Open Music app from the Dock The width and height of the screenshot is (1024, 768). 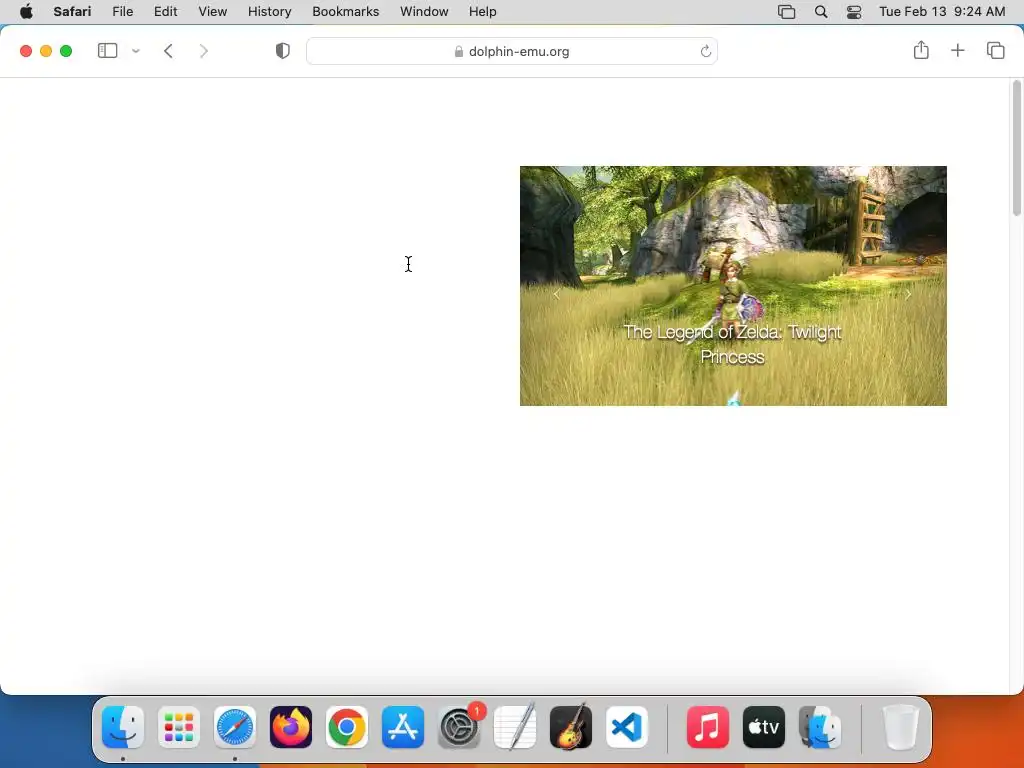(708, 727)
